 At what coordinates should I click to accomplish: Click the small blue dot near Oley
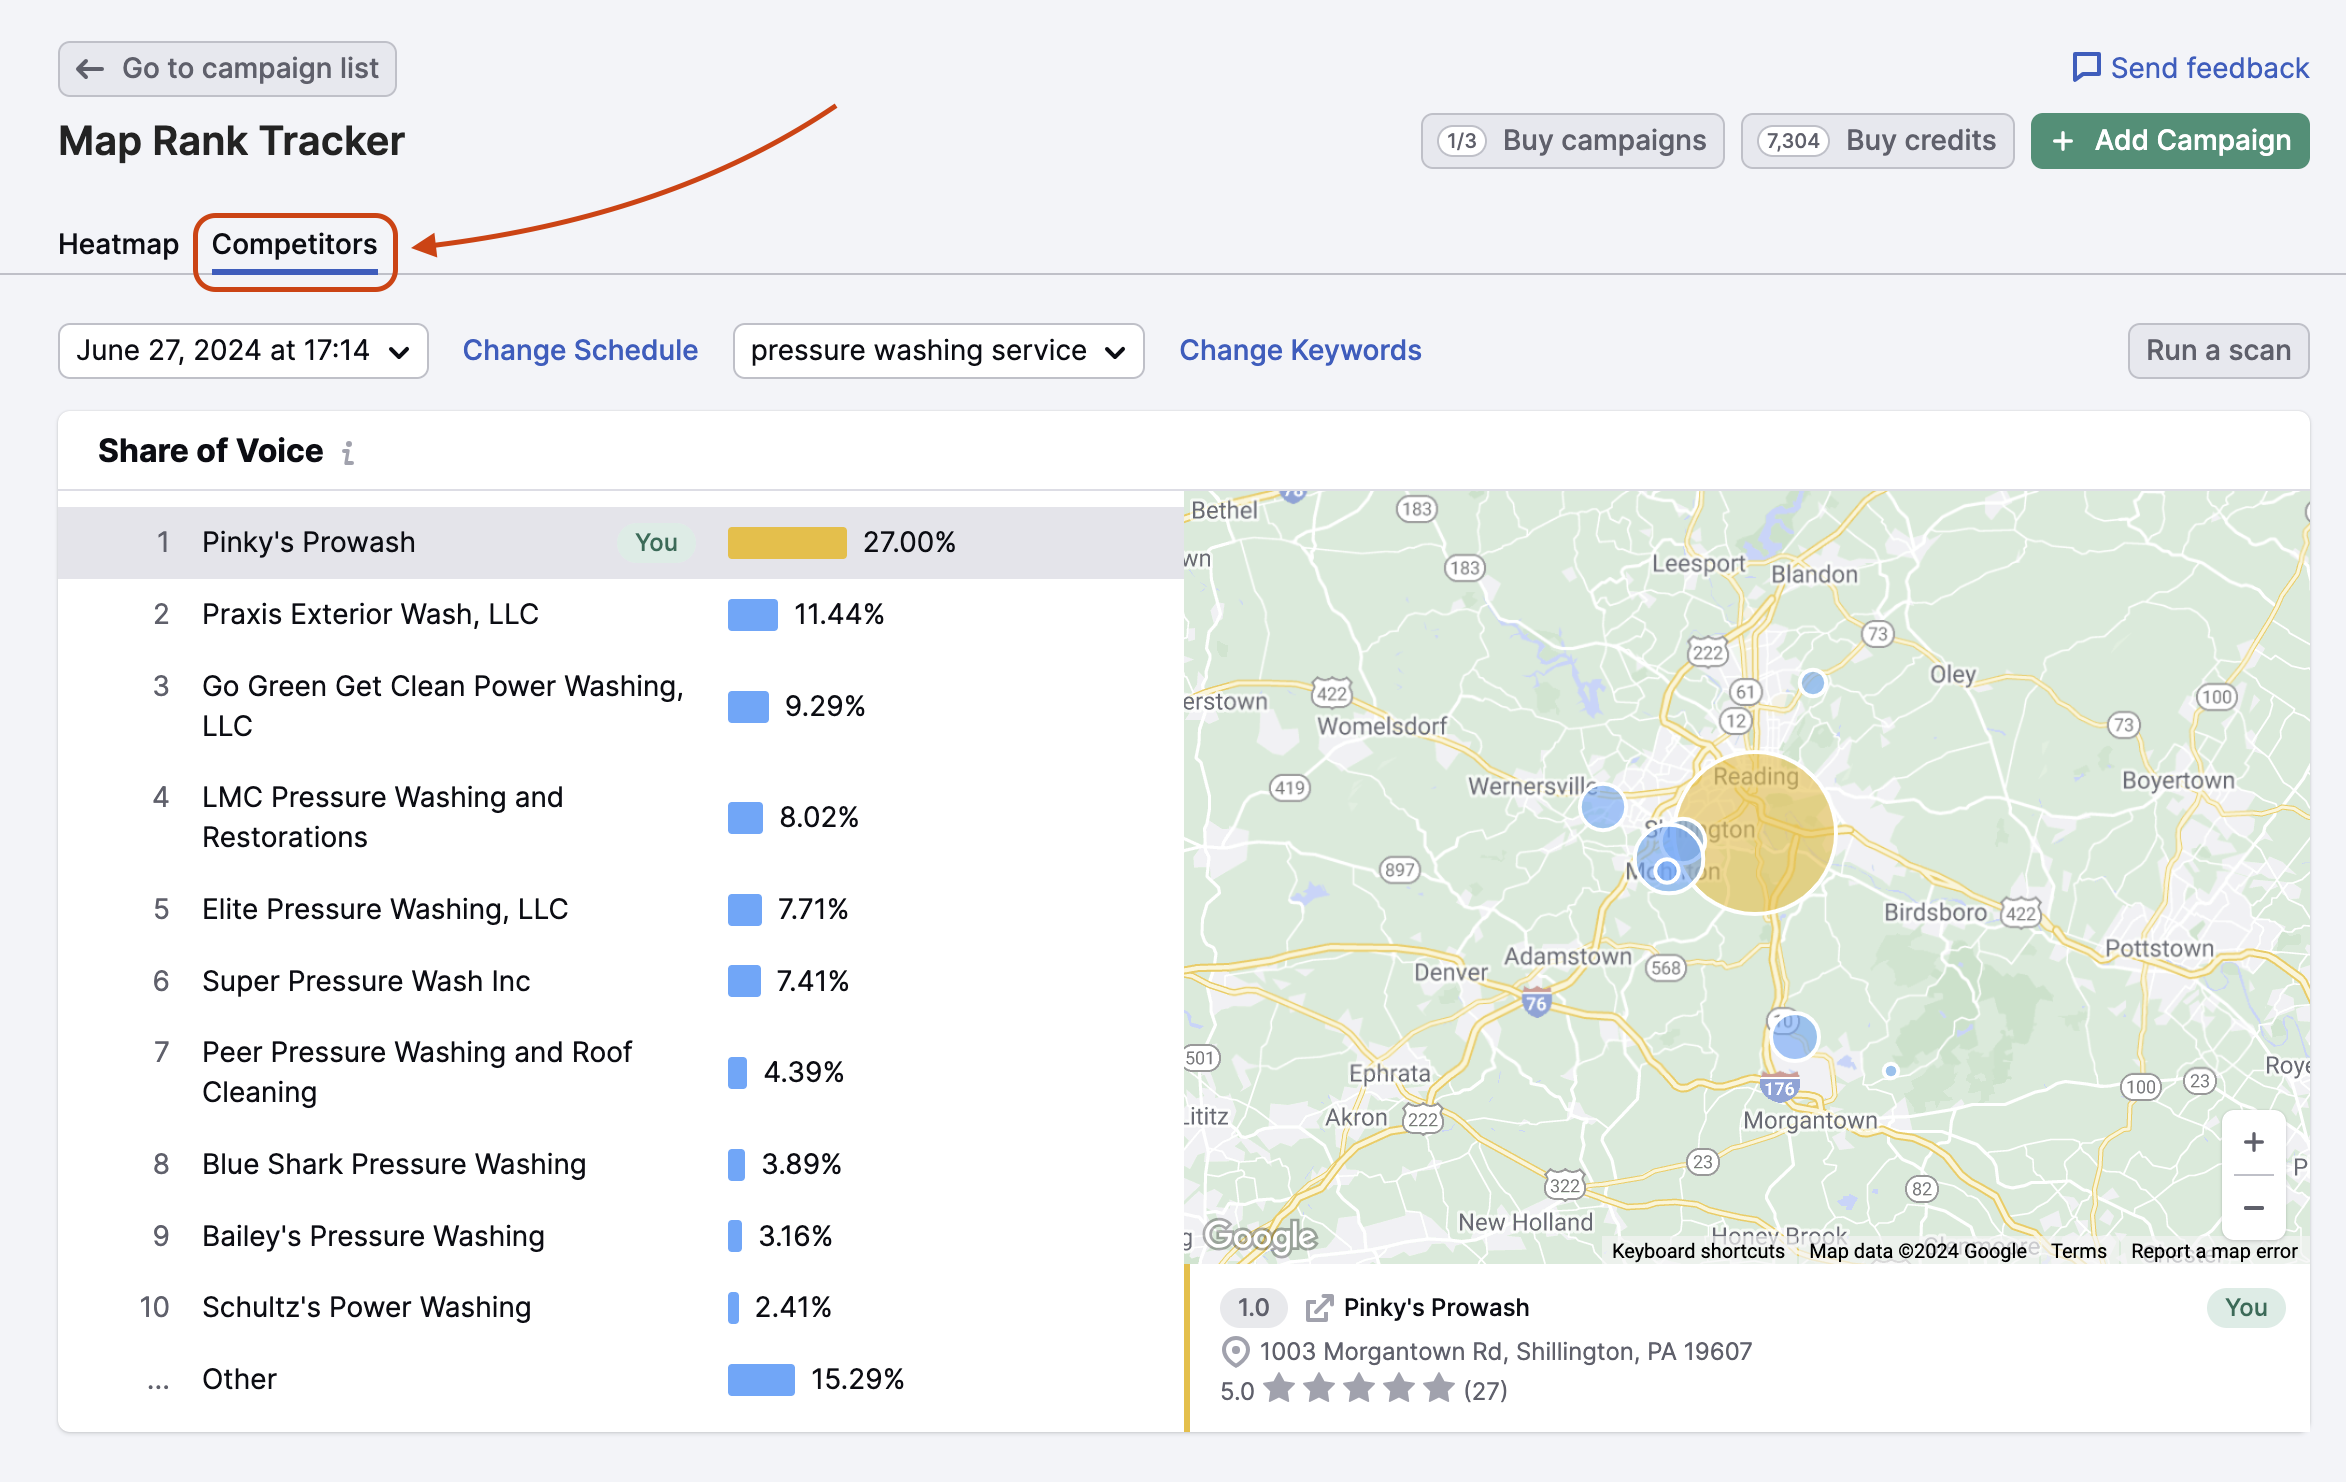(x=1813, y=683)
